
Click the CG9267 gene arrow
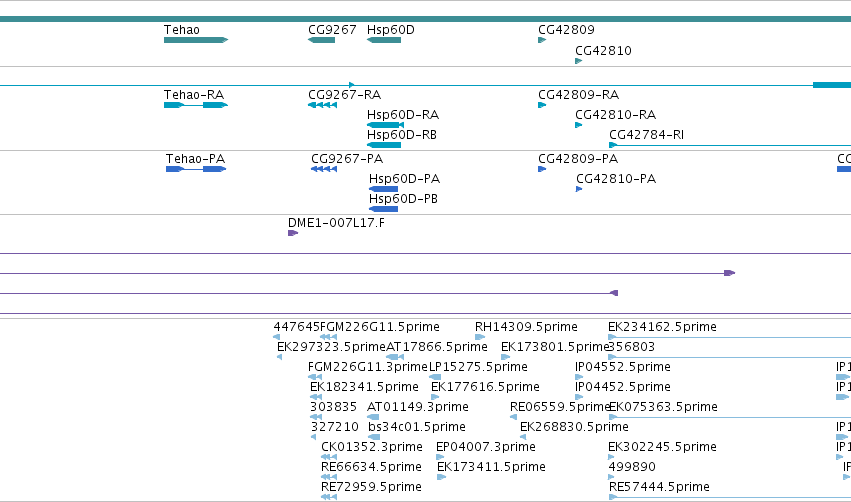click(x=321, y=40)
